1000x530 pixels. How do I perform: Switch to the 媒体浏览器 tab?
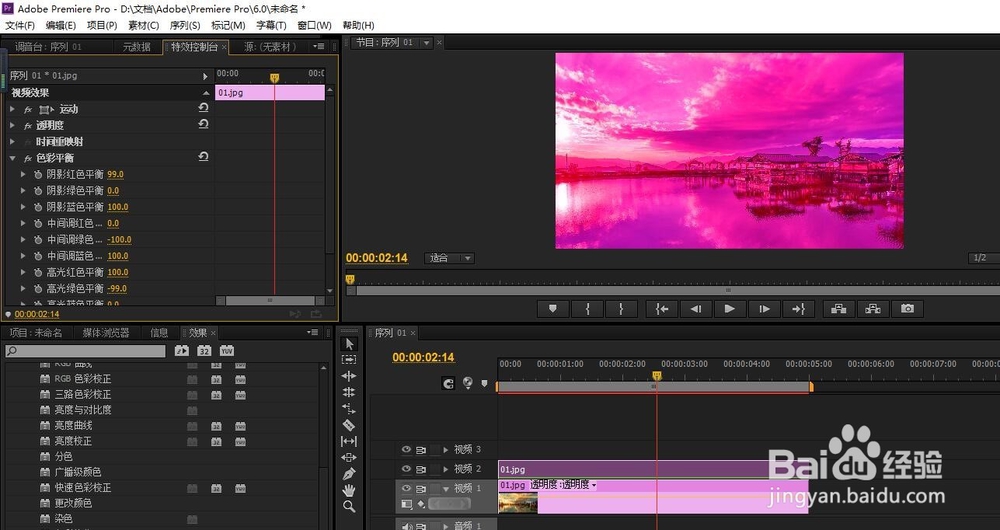point(106,332)
